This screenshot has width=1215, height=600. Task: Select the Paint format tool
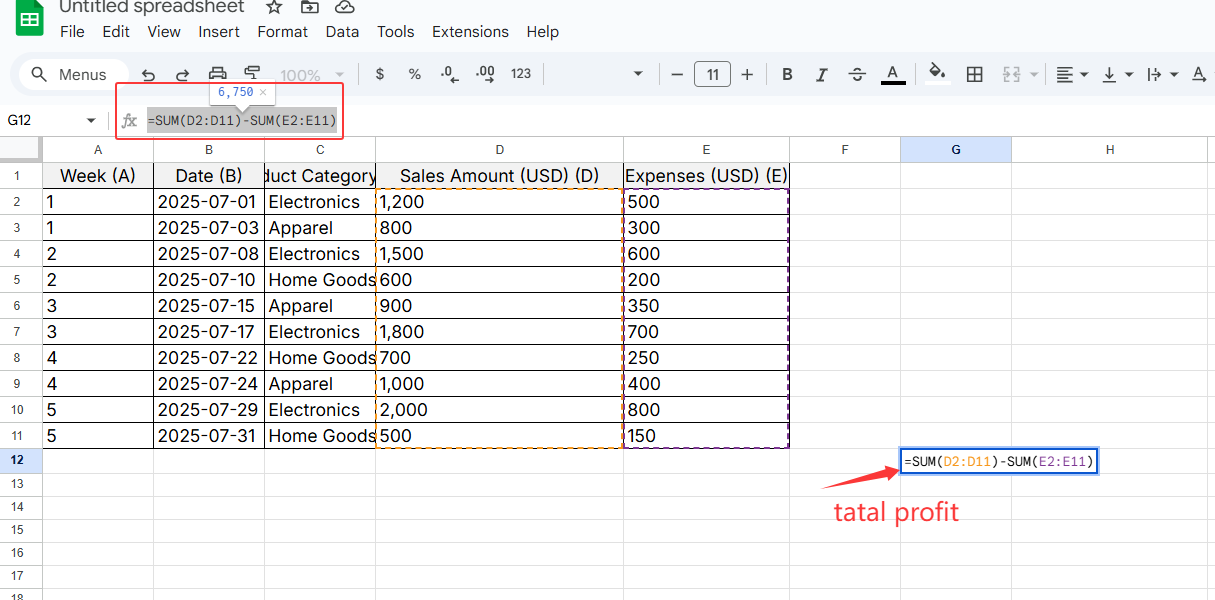click(252, 73)
